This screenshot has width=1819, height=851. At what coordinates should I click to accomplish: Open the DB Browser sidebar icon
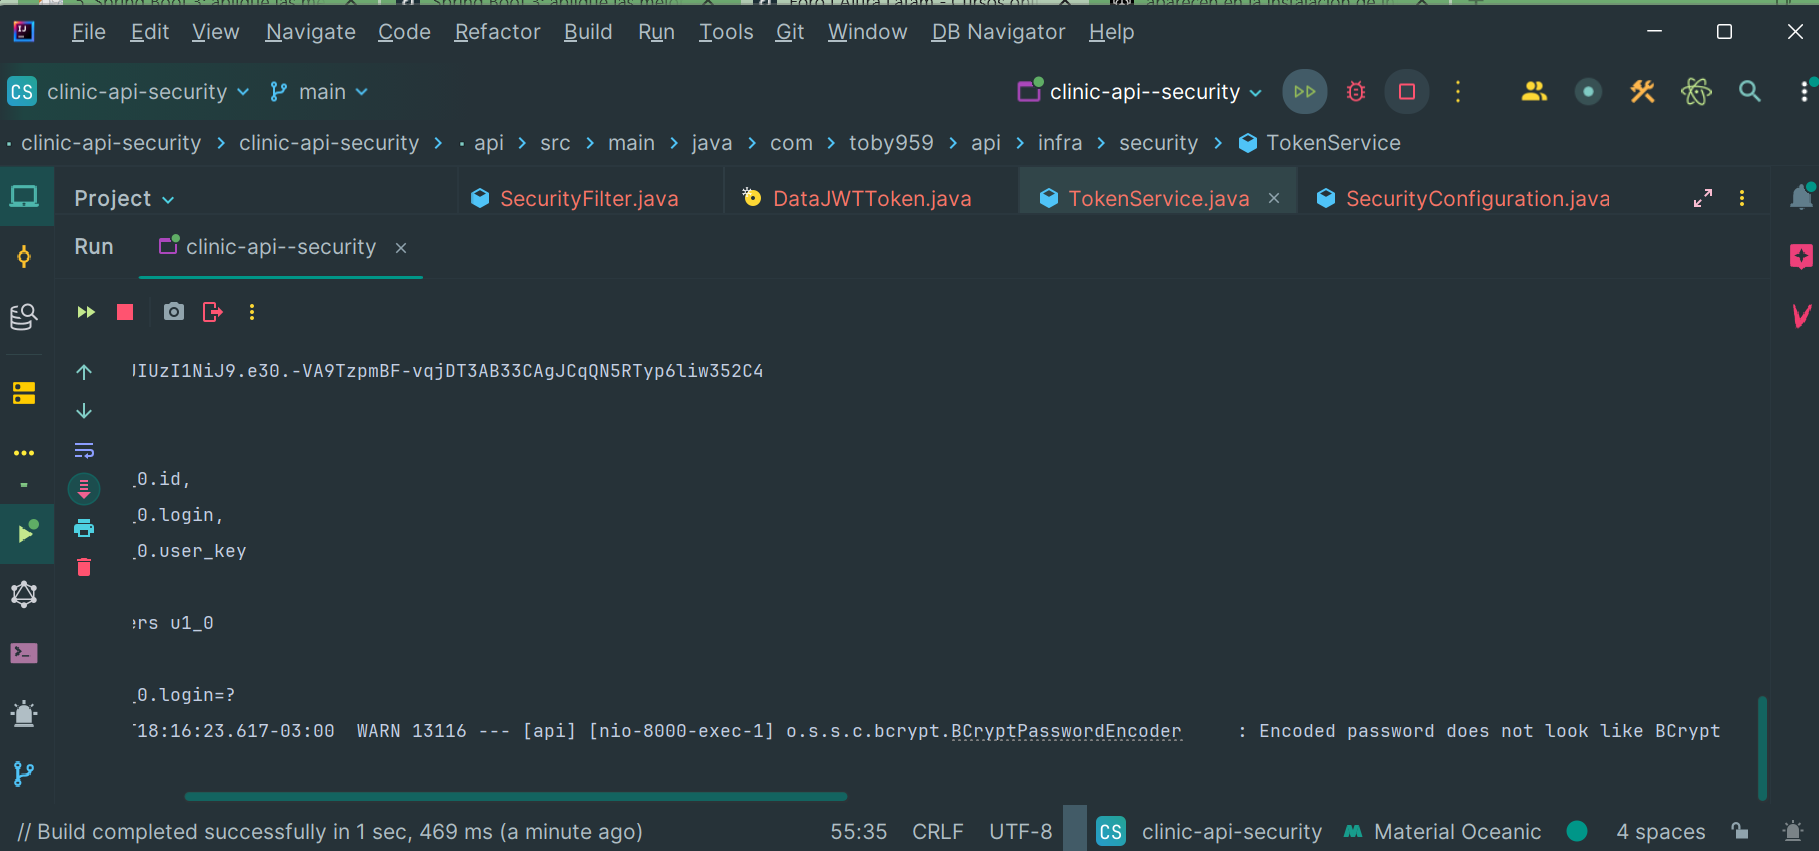(x=24, y=317)
